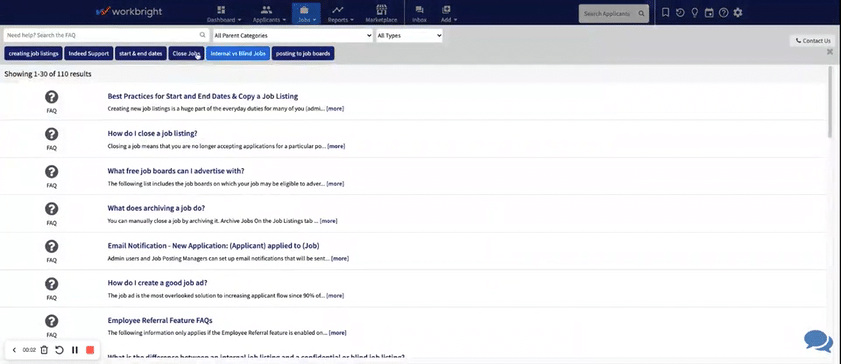Open 'What free job boards can I advertise with?'
Viewport: 841px width, 364px height.
tap(176, 171)
